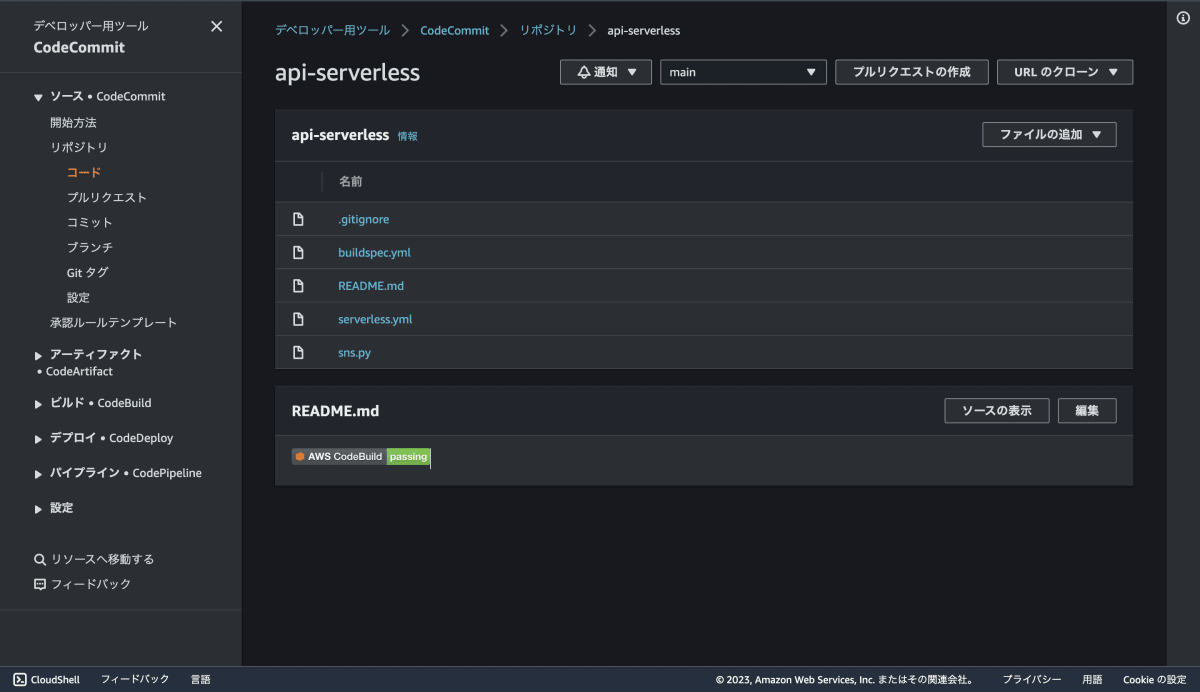The width and height of the screenshot is (1200, 692).
Task: Go to プルリクエスト in sidebar
Action: coord(107,197)
